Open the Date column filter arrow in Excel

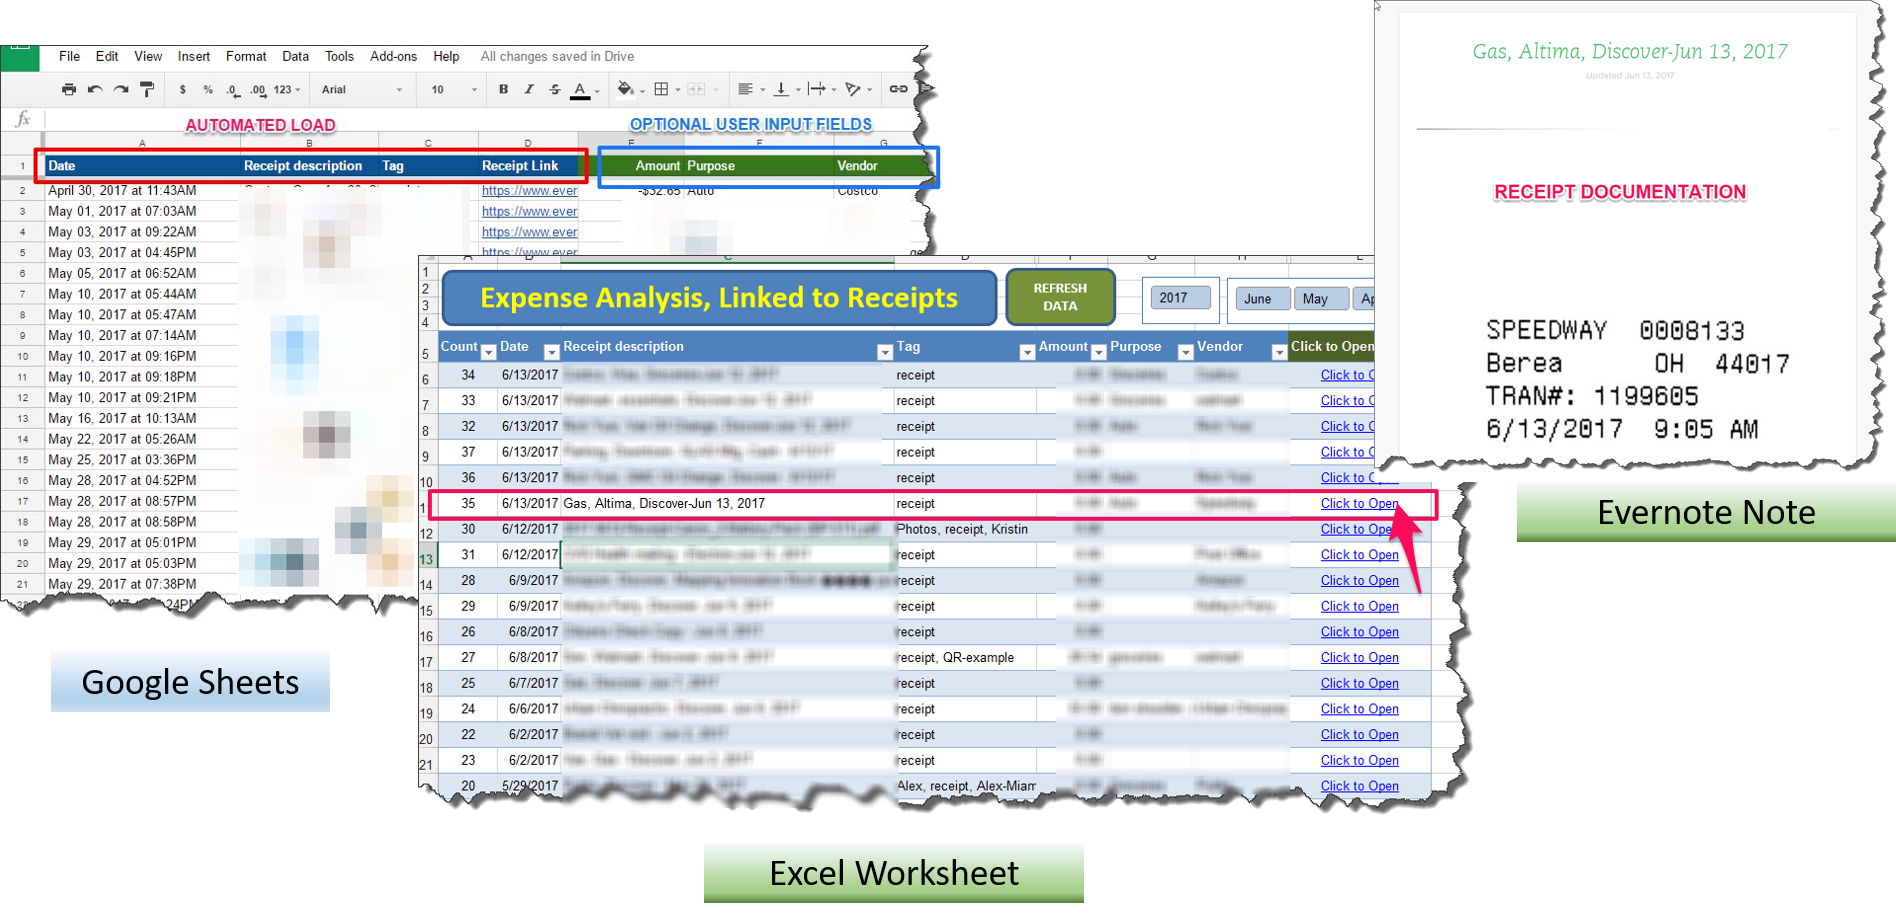(x=551, y=352)
